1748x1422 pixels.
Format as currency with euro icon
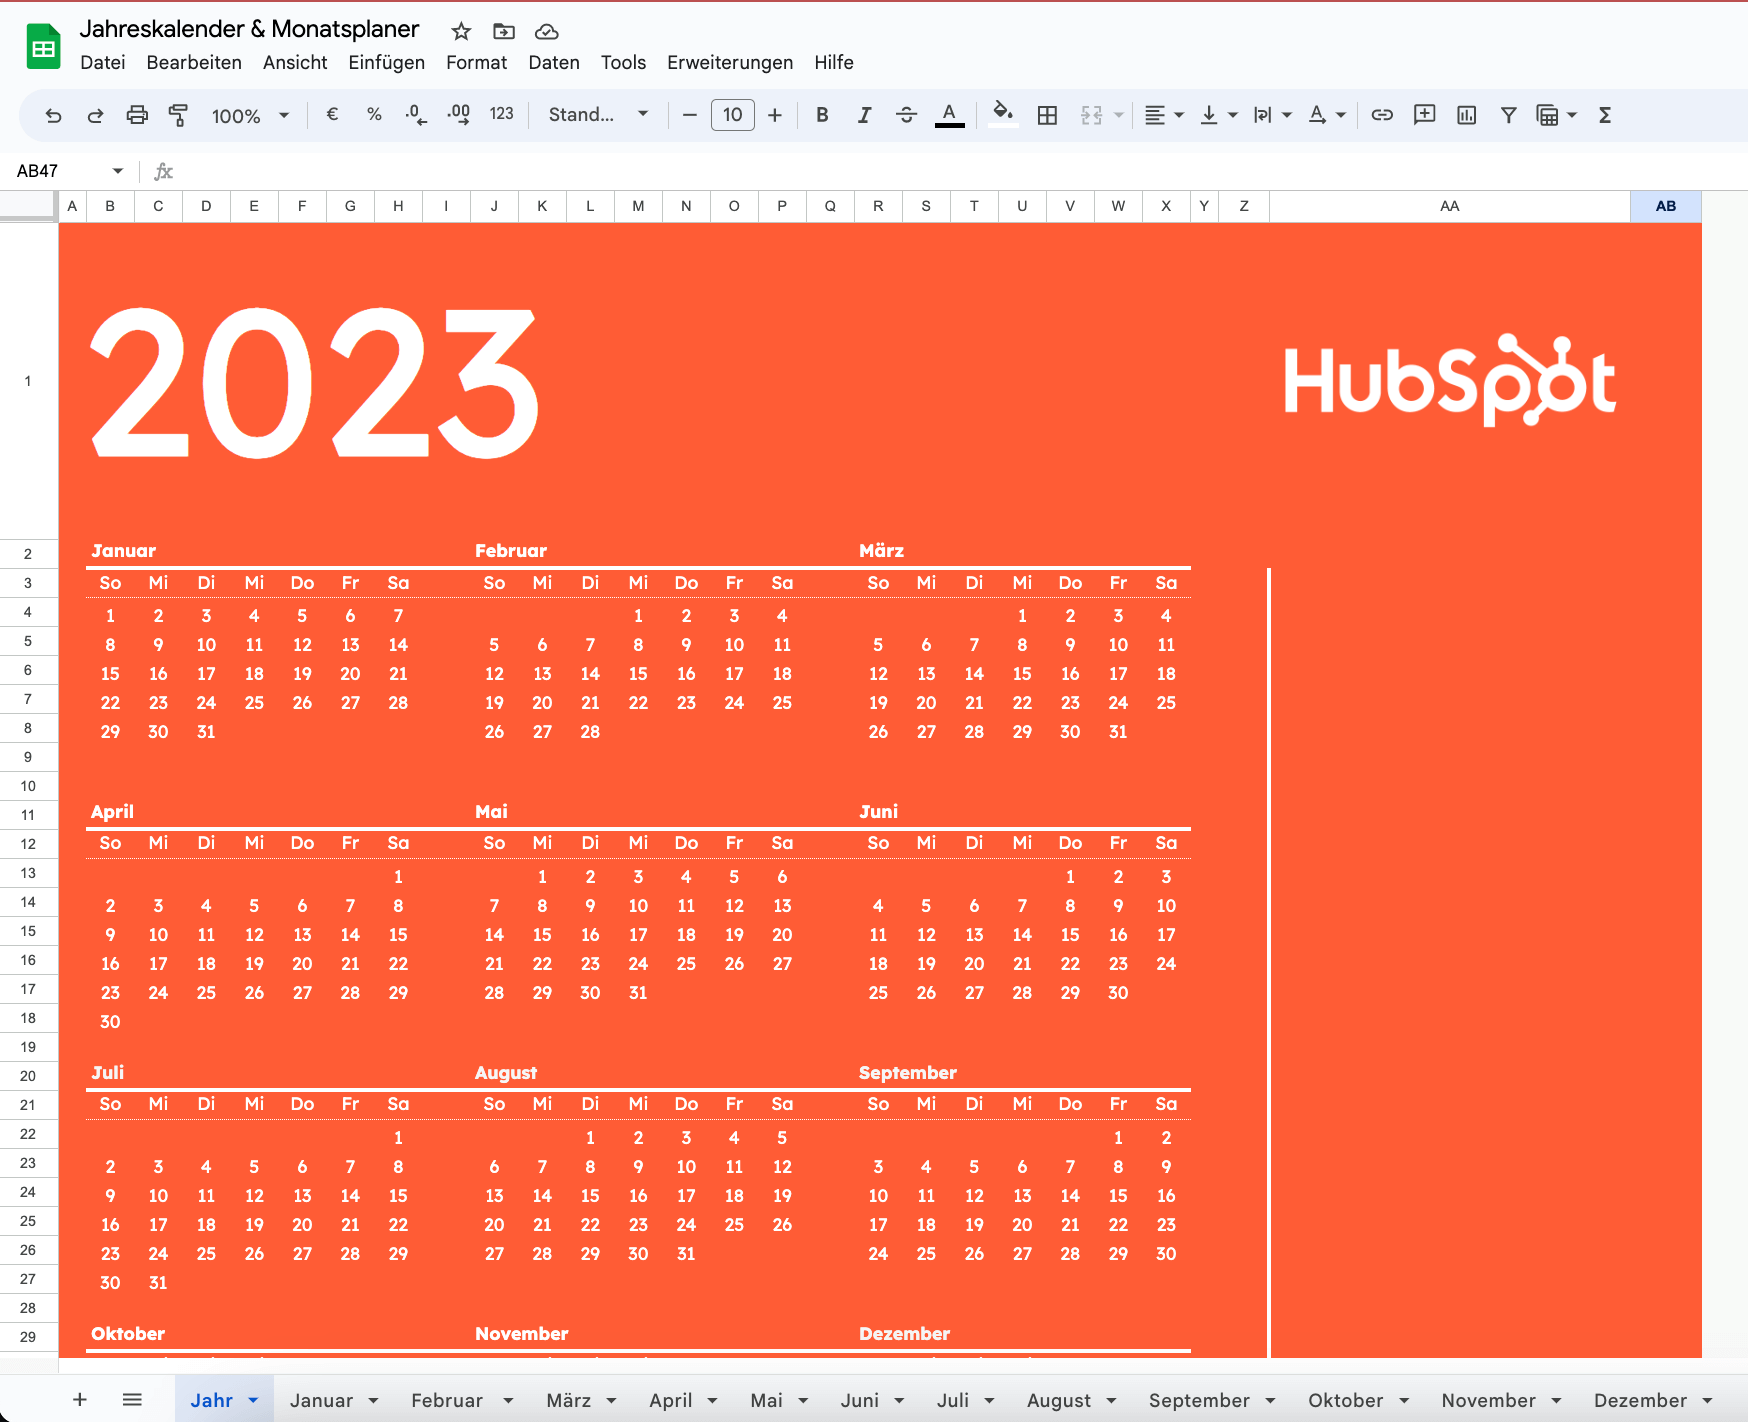coord(332,114)
